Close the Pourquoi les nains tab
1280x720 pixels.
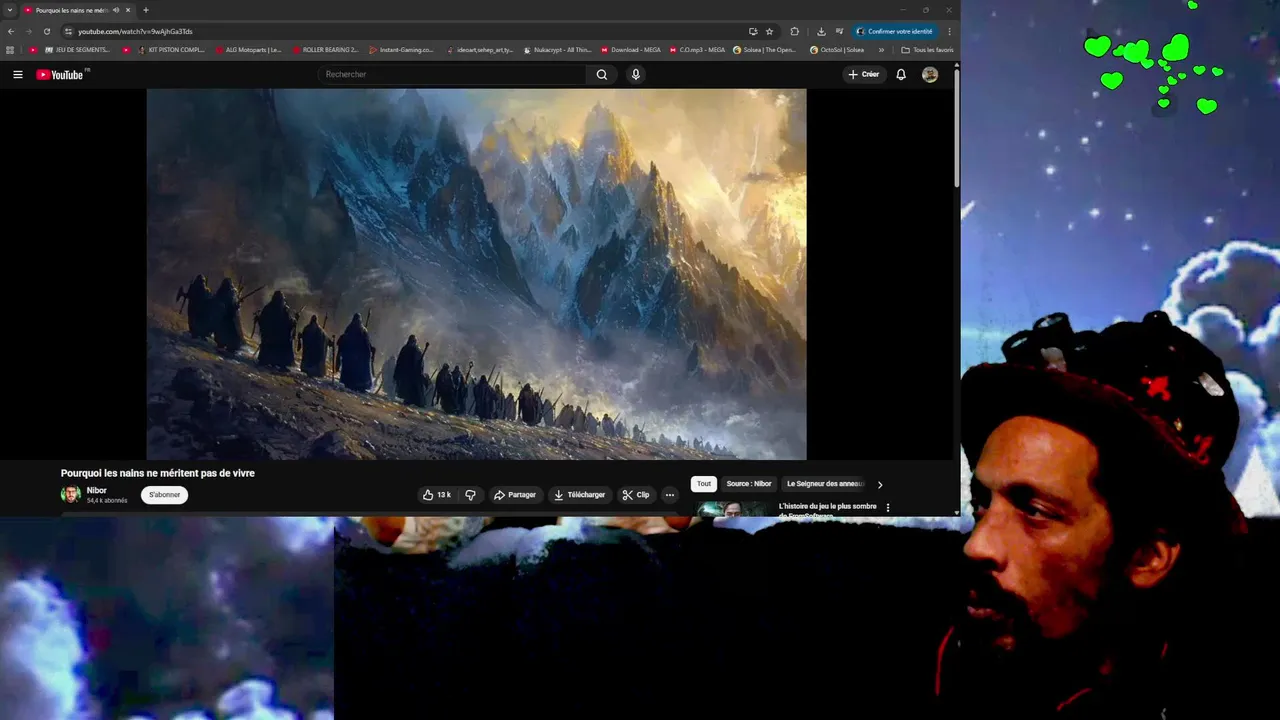point(128,10)
